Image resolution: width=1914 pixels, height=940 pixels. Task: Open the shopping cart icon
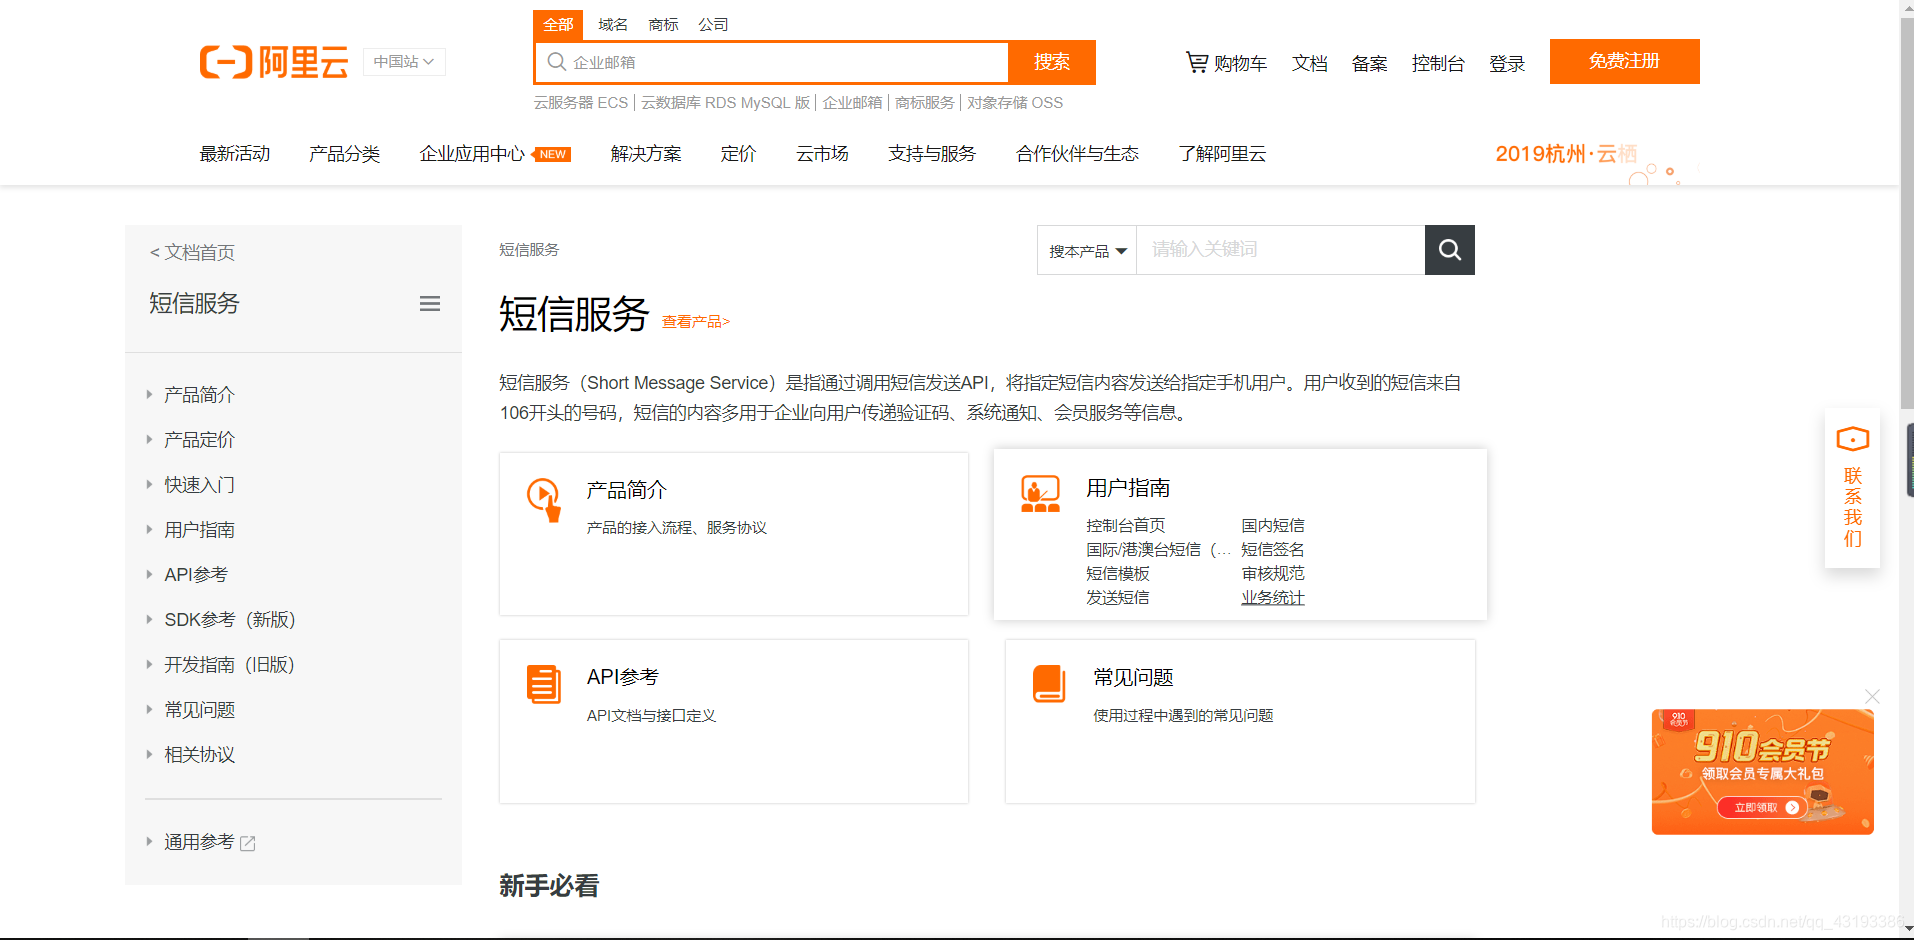[1197, 62]
